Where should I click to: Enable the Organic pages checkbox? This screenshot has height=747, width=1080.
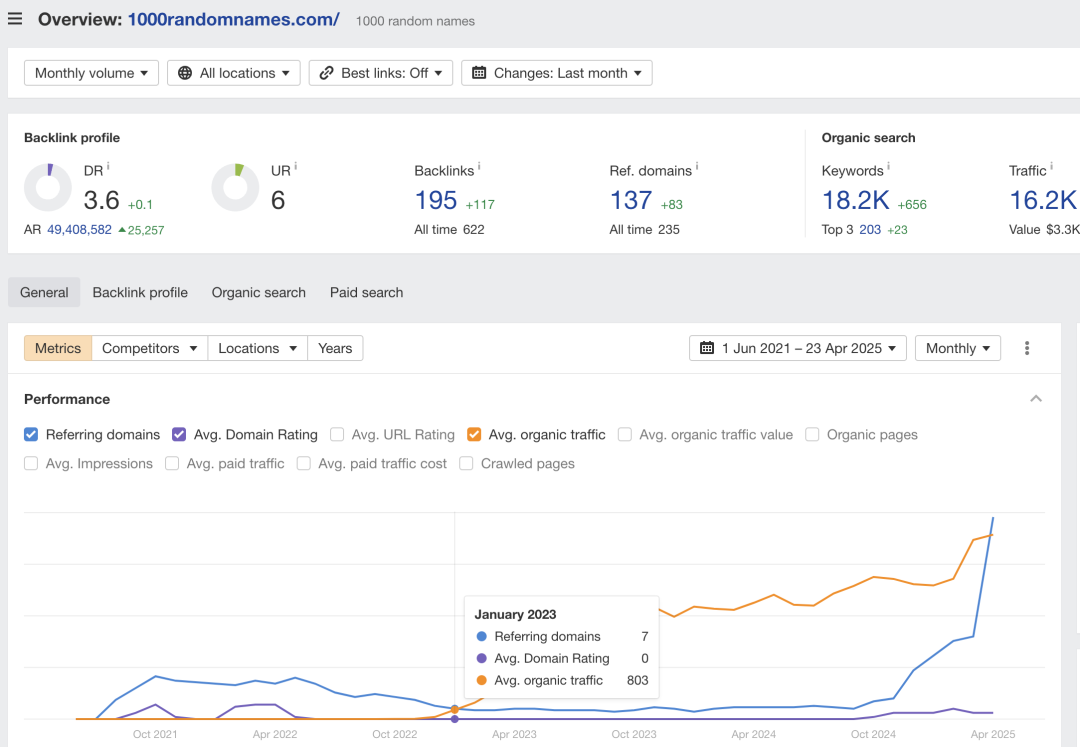[x=812, y=434]
